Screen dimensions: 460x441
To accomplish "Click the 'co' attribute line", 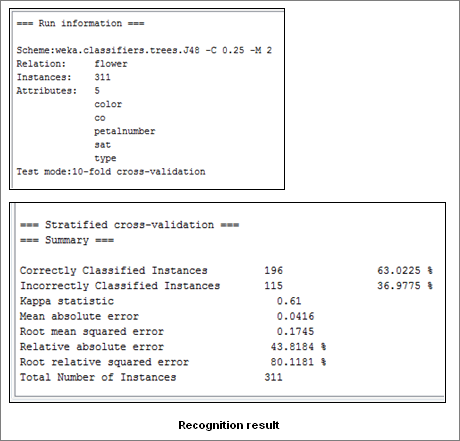I will (x=100, y=118).
